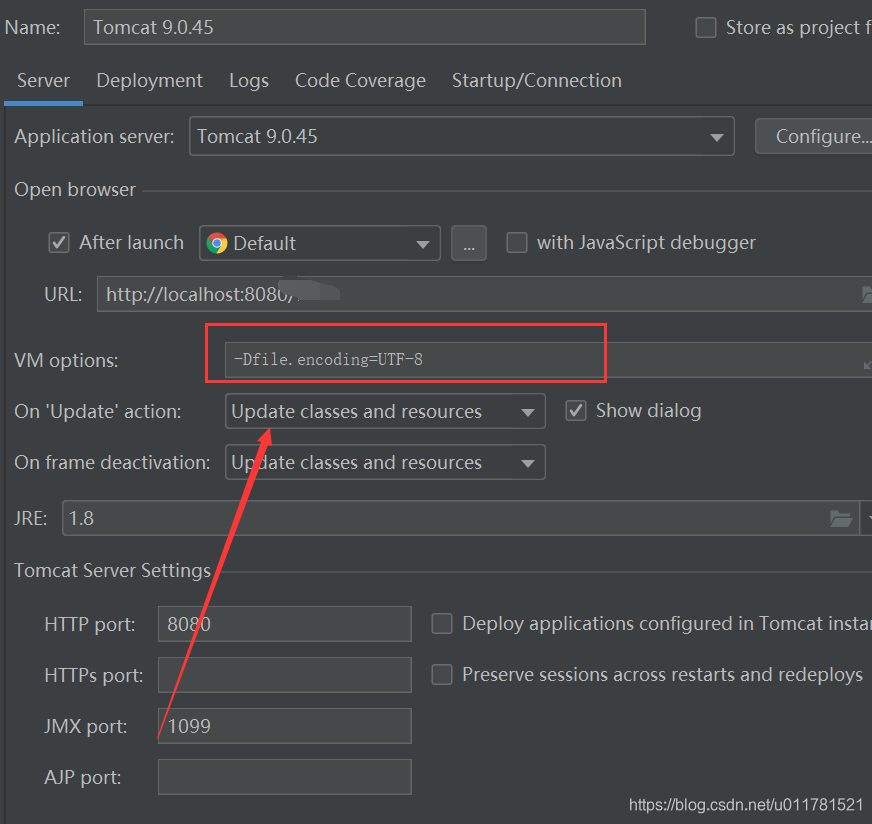Open On 'Update' action dropdown
Image resolution: width=872 pixels, height=824 pixels.
[x=385, y=411]
